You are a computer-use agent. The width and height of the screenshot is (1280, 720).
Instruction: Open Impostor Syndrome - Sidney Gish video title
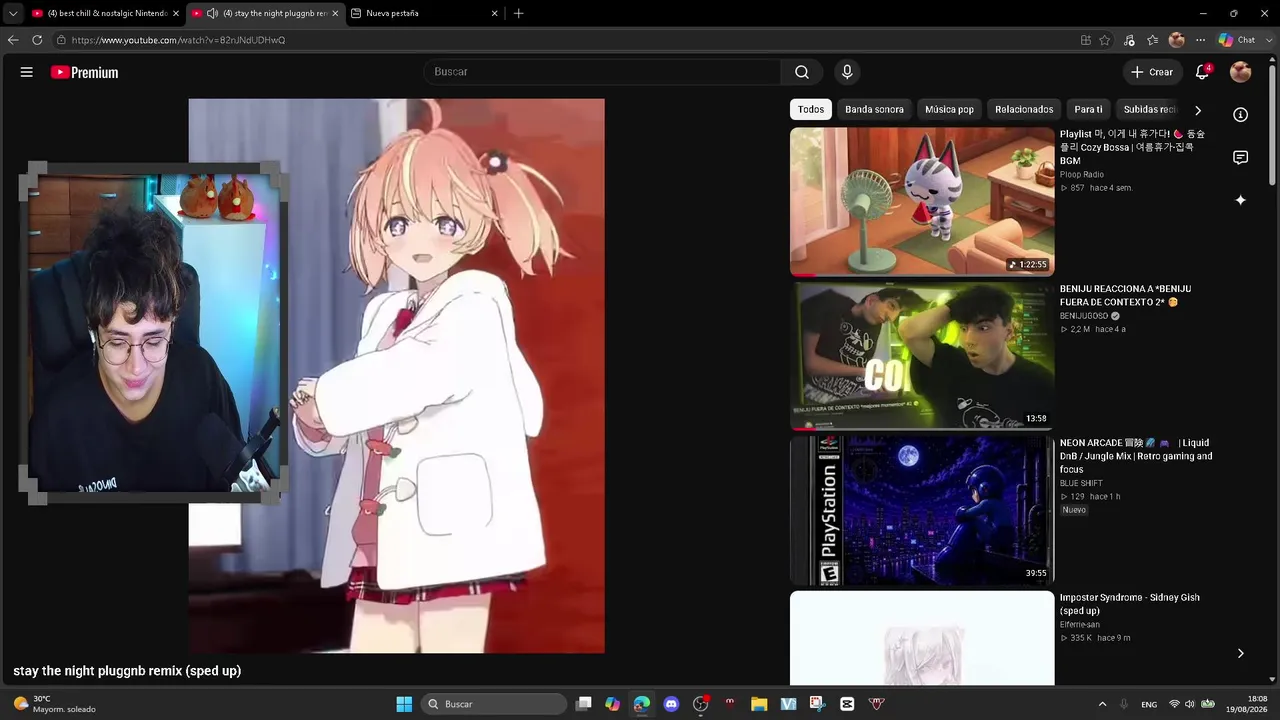point(1130,604)
